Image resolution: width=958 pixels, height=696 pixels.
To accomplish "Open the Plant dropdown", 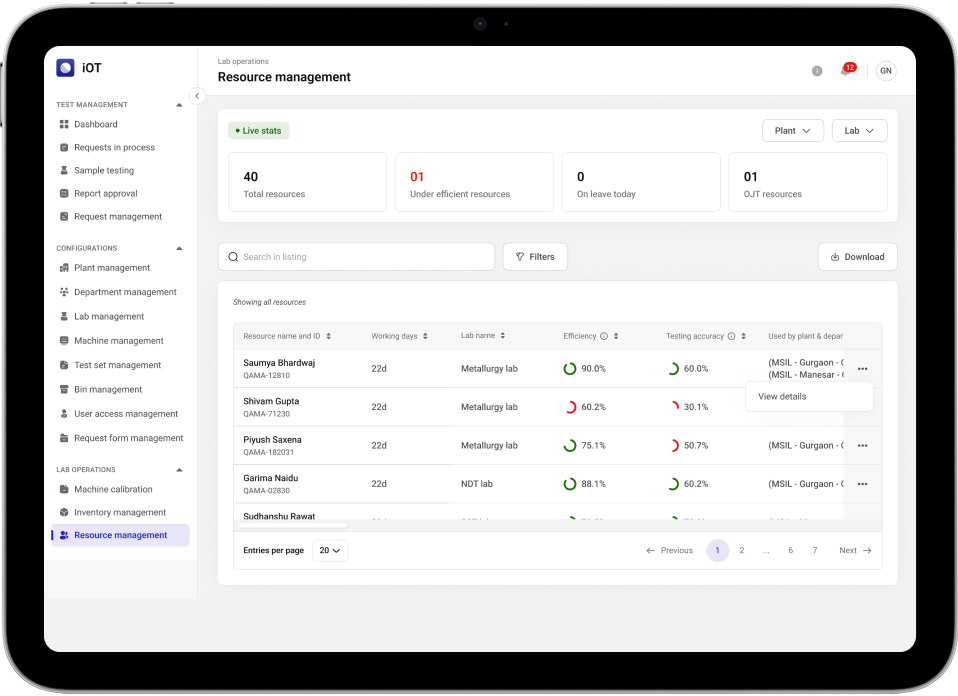I will 792,131.
